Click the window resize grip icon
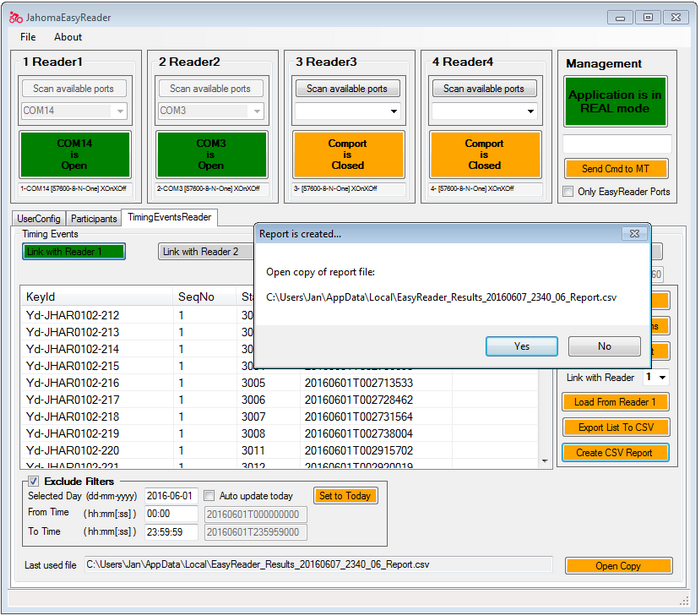700x616 pixels. click(684, 601)
